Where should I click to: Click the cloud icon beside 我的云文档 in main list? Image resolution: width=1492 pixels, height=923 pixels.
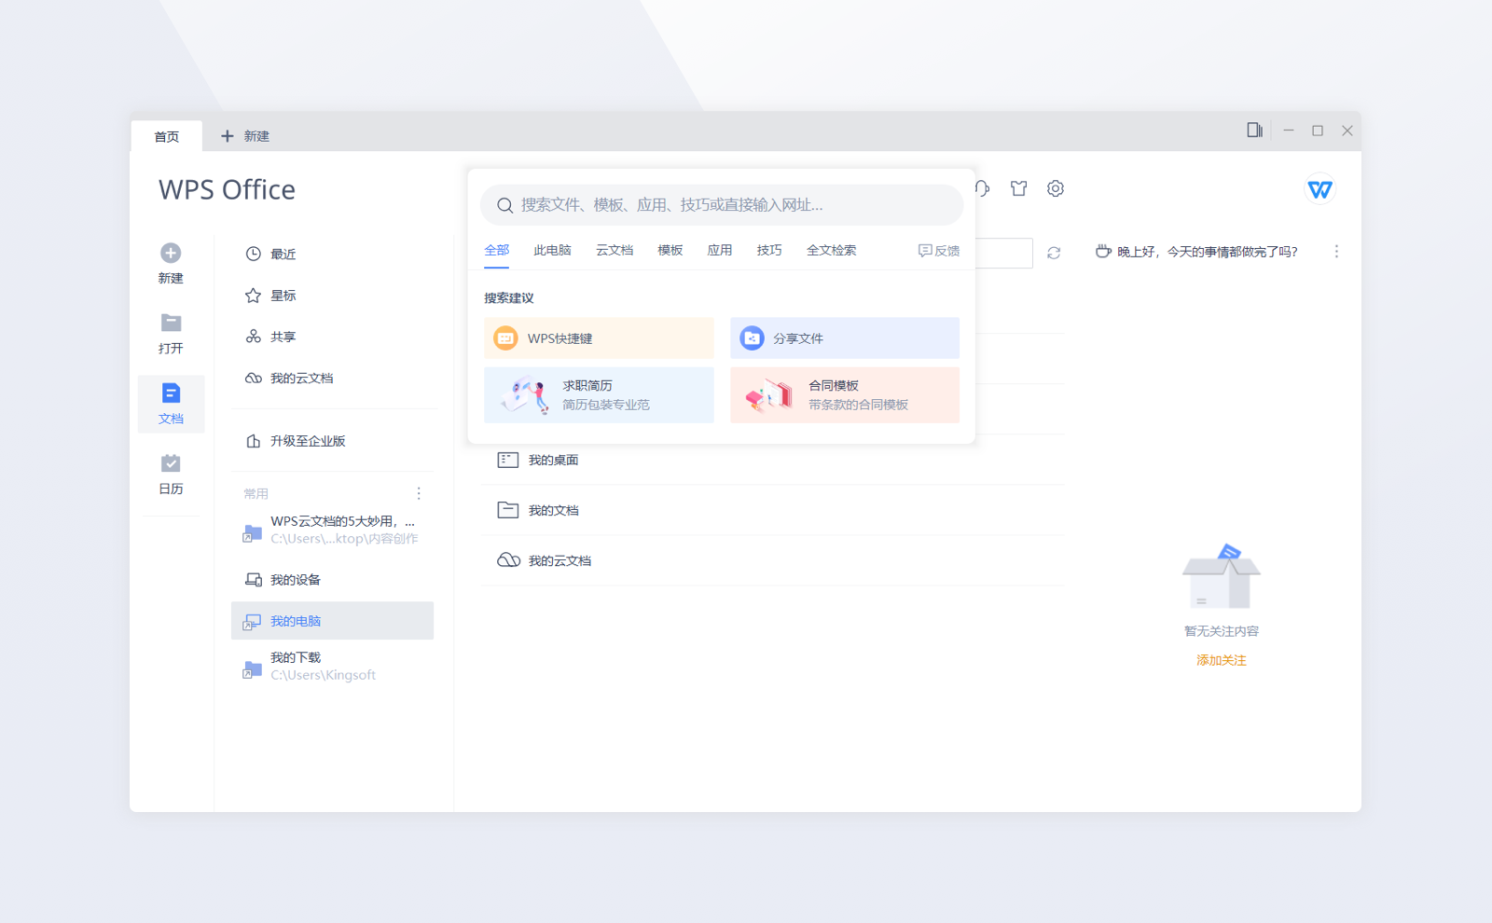(x=508, y=560)
